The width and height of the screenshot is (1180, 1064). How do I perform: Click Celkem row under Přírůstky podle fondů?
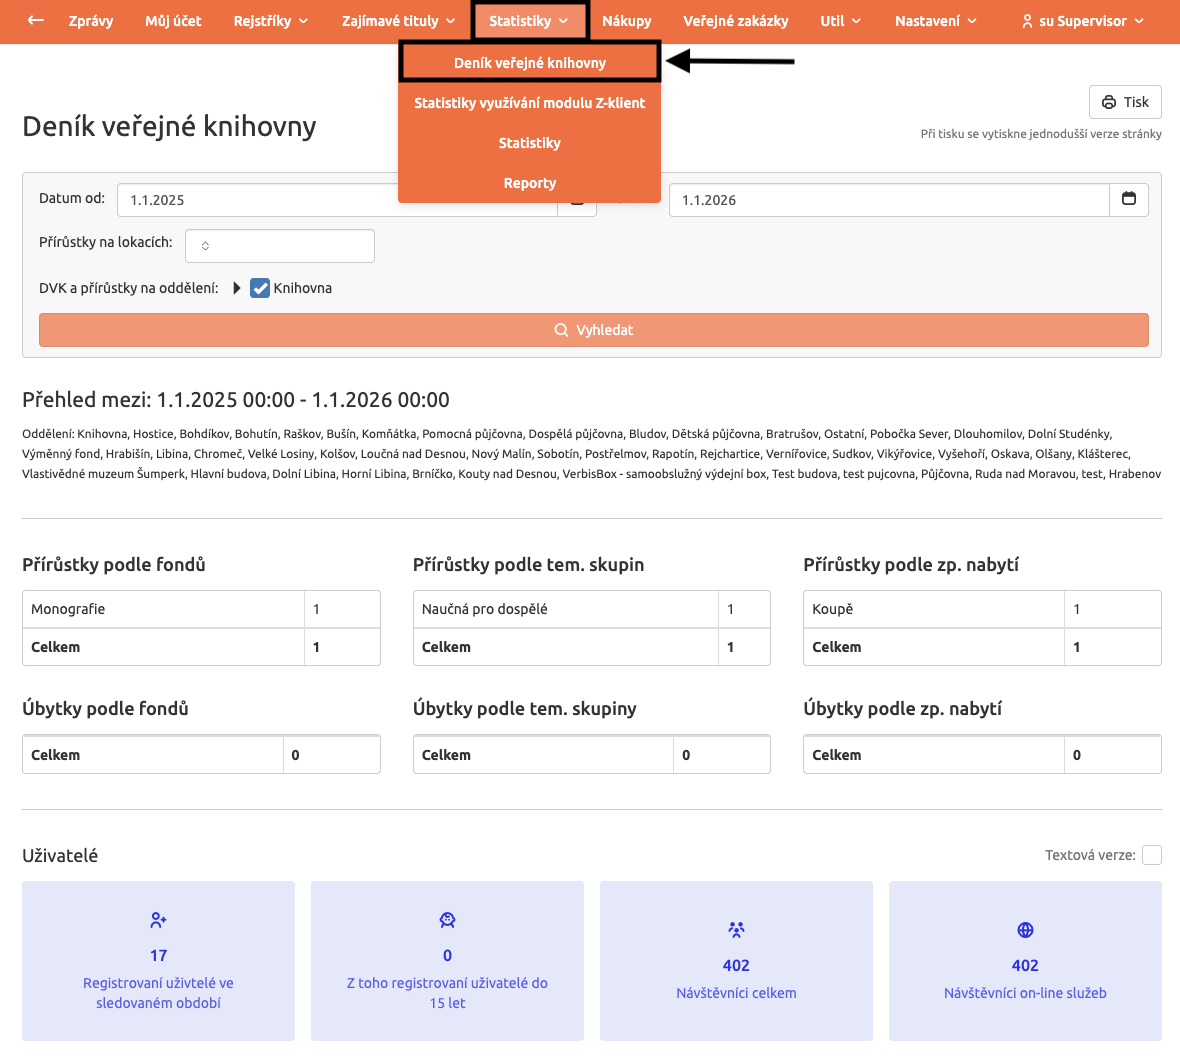[x=201, y=647]
